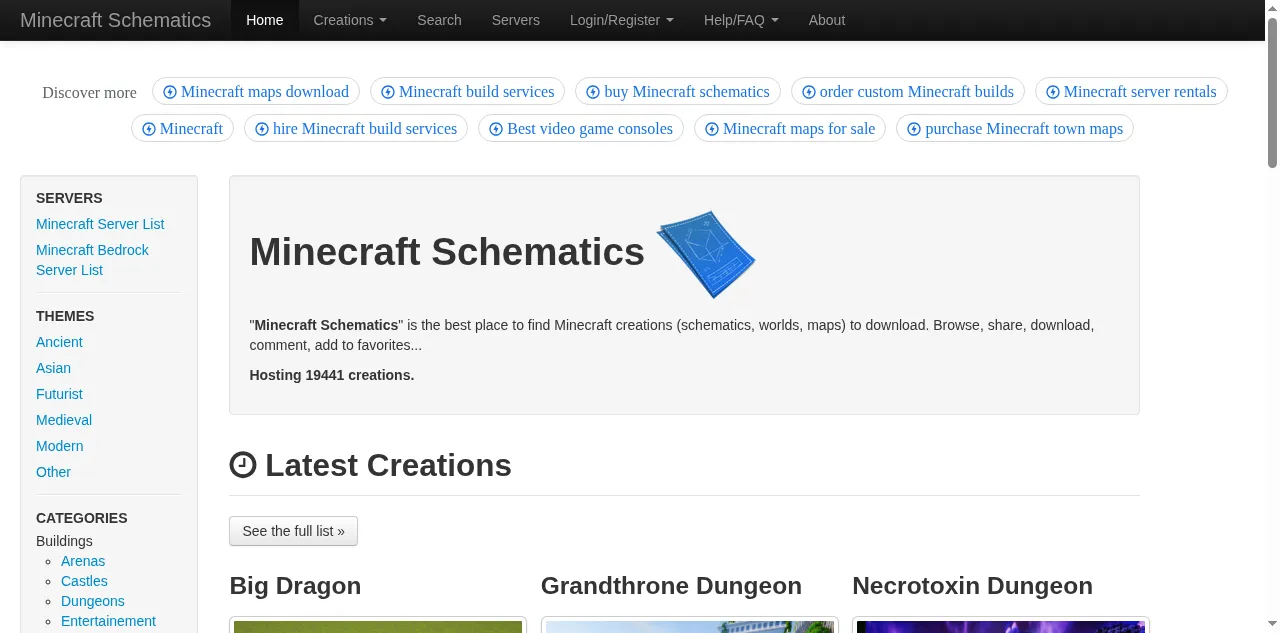Open the Minecraft maps for sale suggestion

tap(790, 129)
